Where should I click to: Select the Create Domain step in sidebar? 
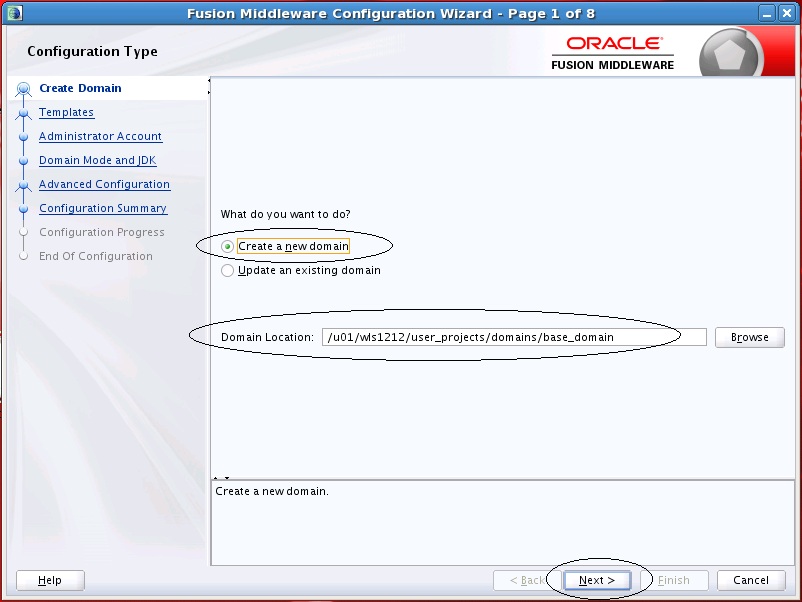coord(80,88)
